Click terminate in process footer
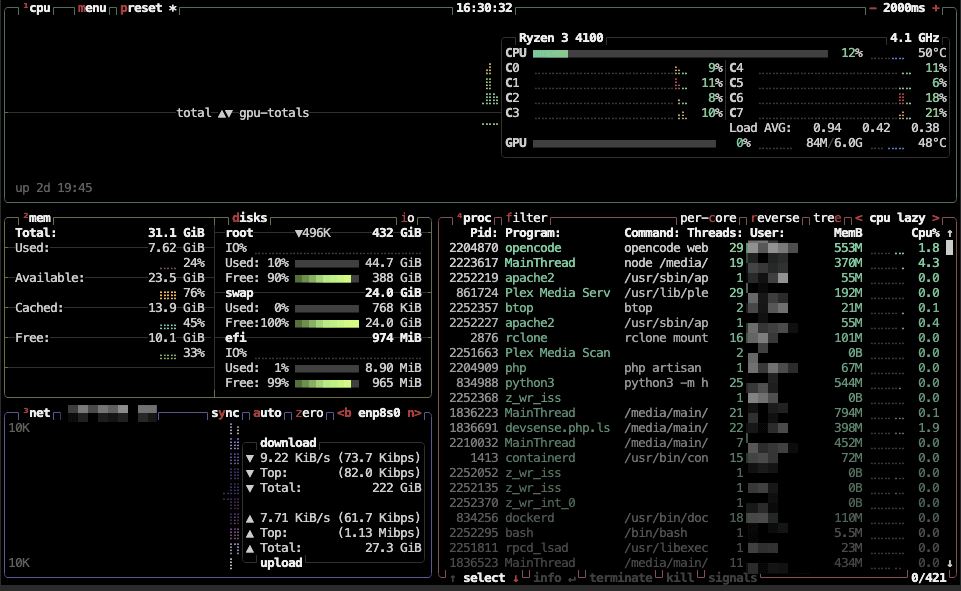This screenshot has width=961, height=591. (620, 578)
